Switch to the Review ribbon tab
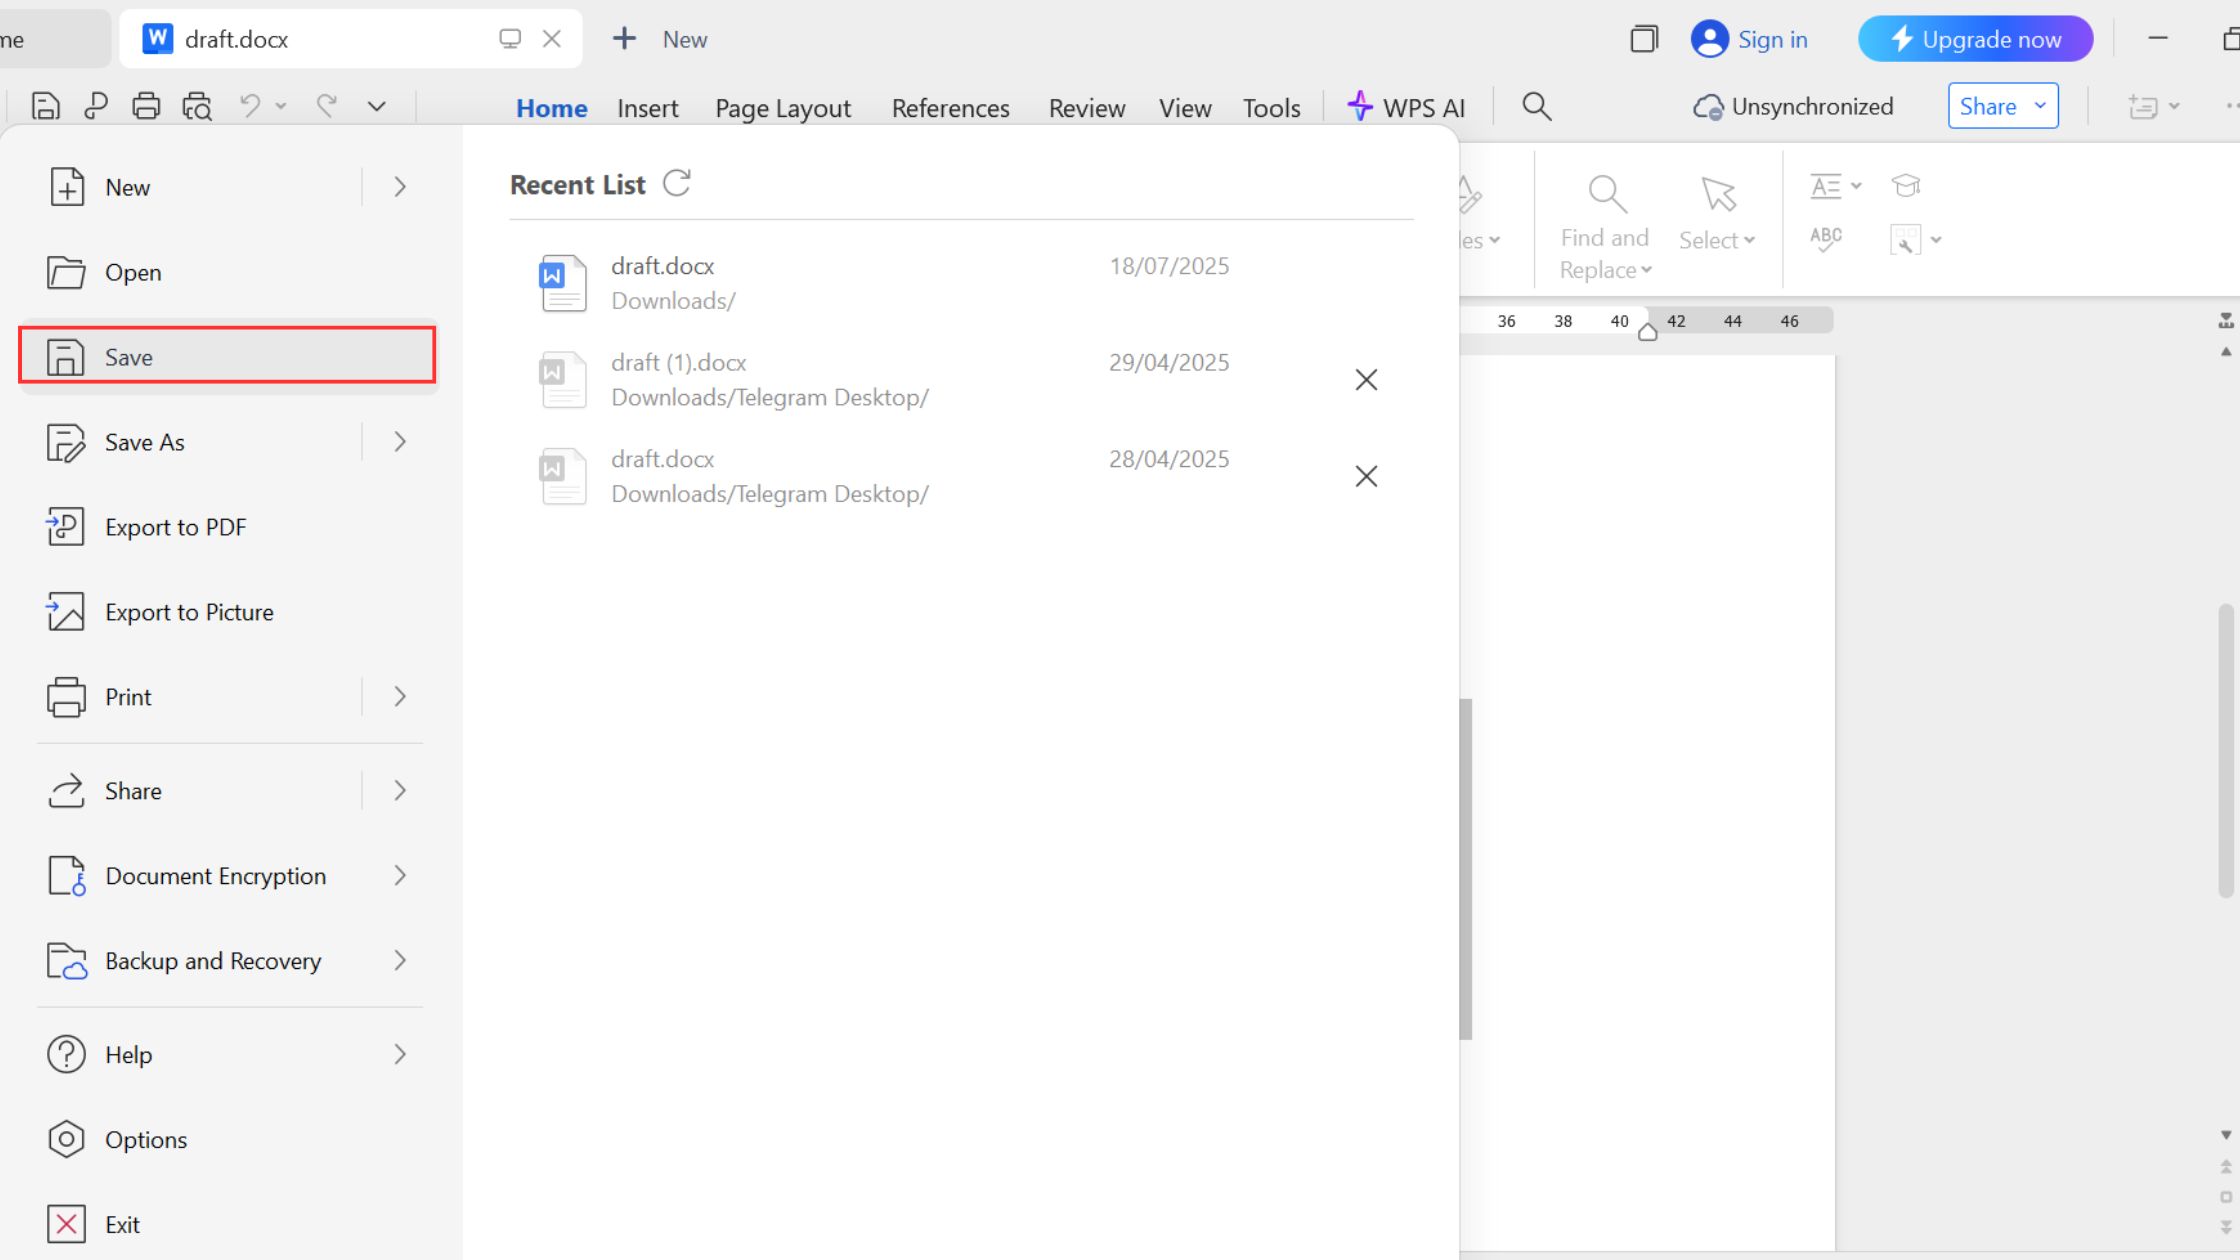The width and height of the screenshot is (2240, 1260). [1086, 108]
